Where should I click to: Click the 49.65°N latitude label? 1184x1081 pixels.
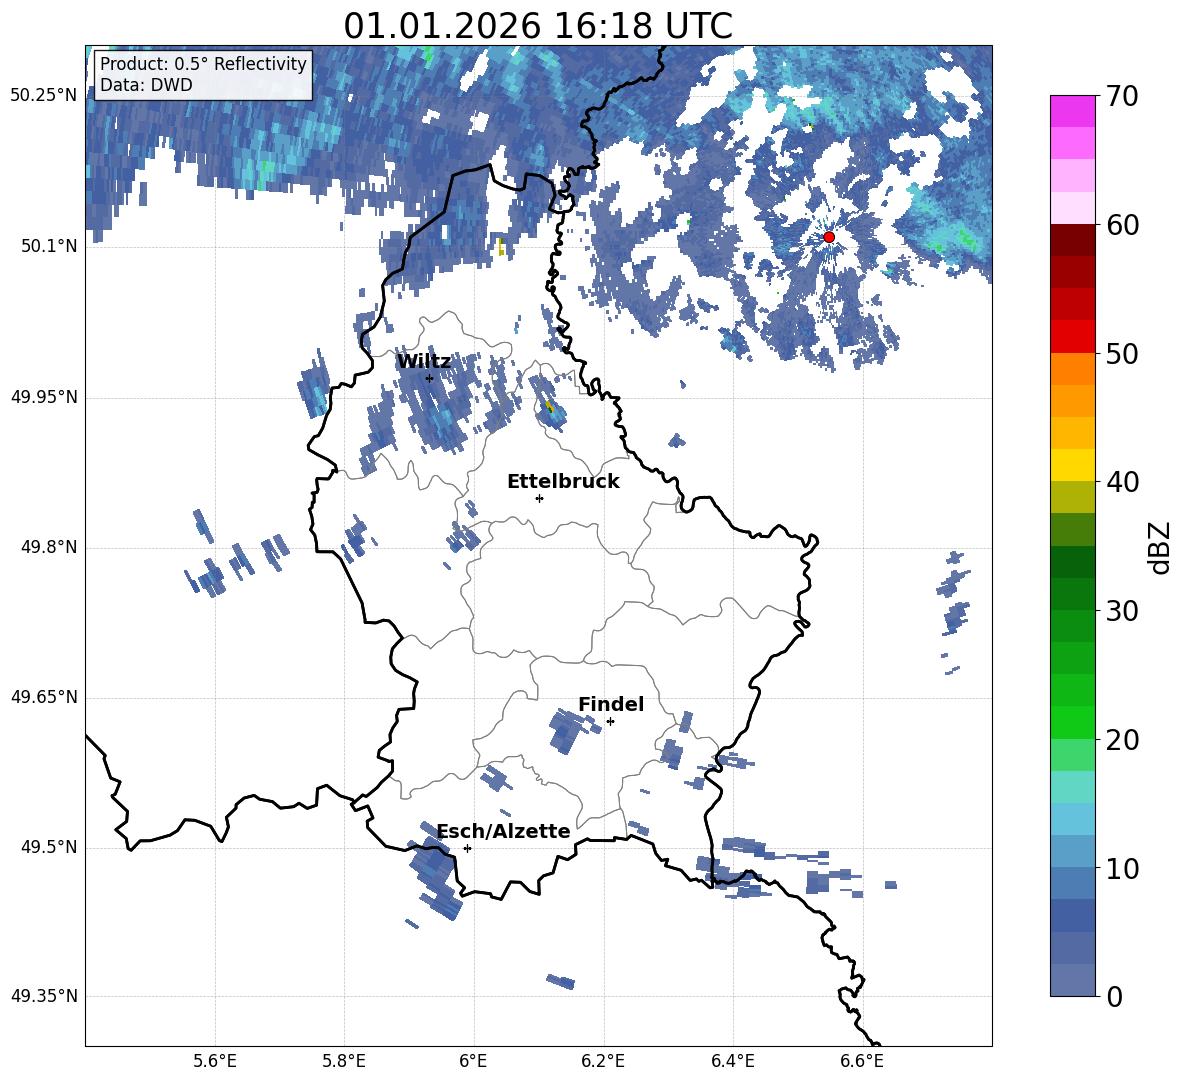(x=44, y=697)
